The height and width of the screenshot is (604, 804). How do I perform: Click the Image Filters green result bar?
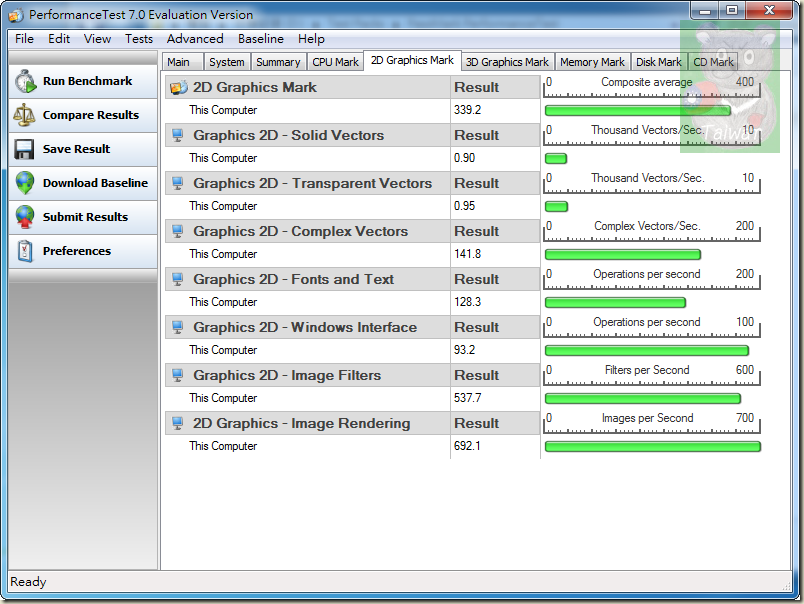[642, 398]
